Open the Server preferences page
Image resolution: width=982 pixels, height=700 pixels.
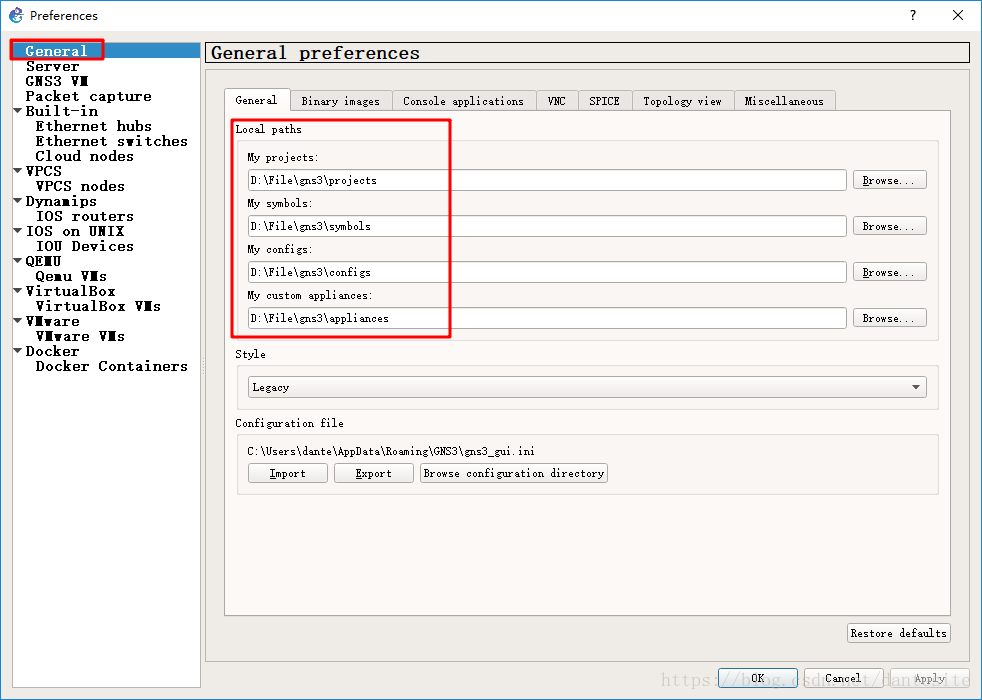point(52,66)
